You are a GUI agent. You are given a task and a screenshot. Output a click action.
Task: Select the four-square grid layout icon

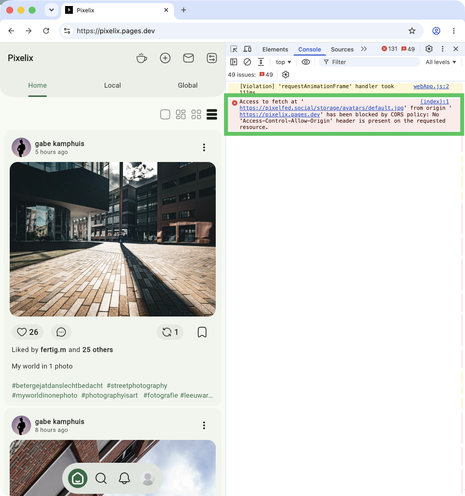pyautogui.click(x=196, y=114)
